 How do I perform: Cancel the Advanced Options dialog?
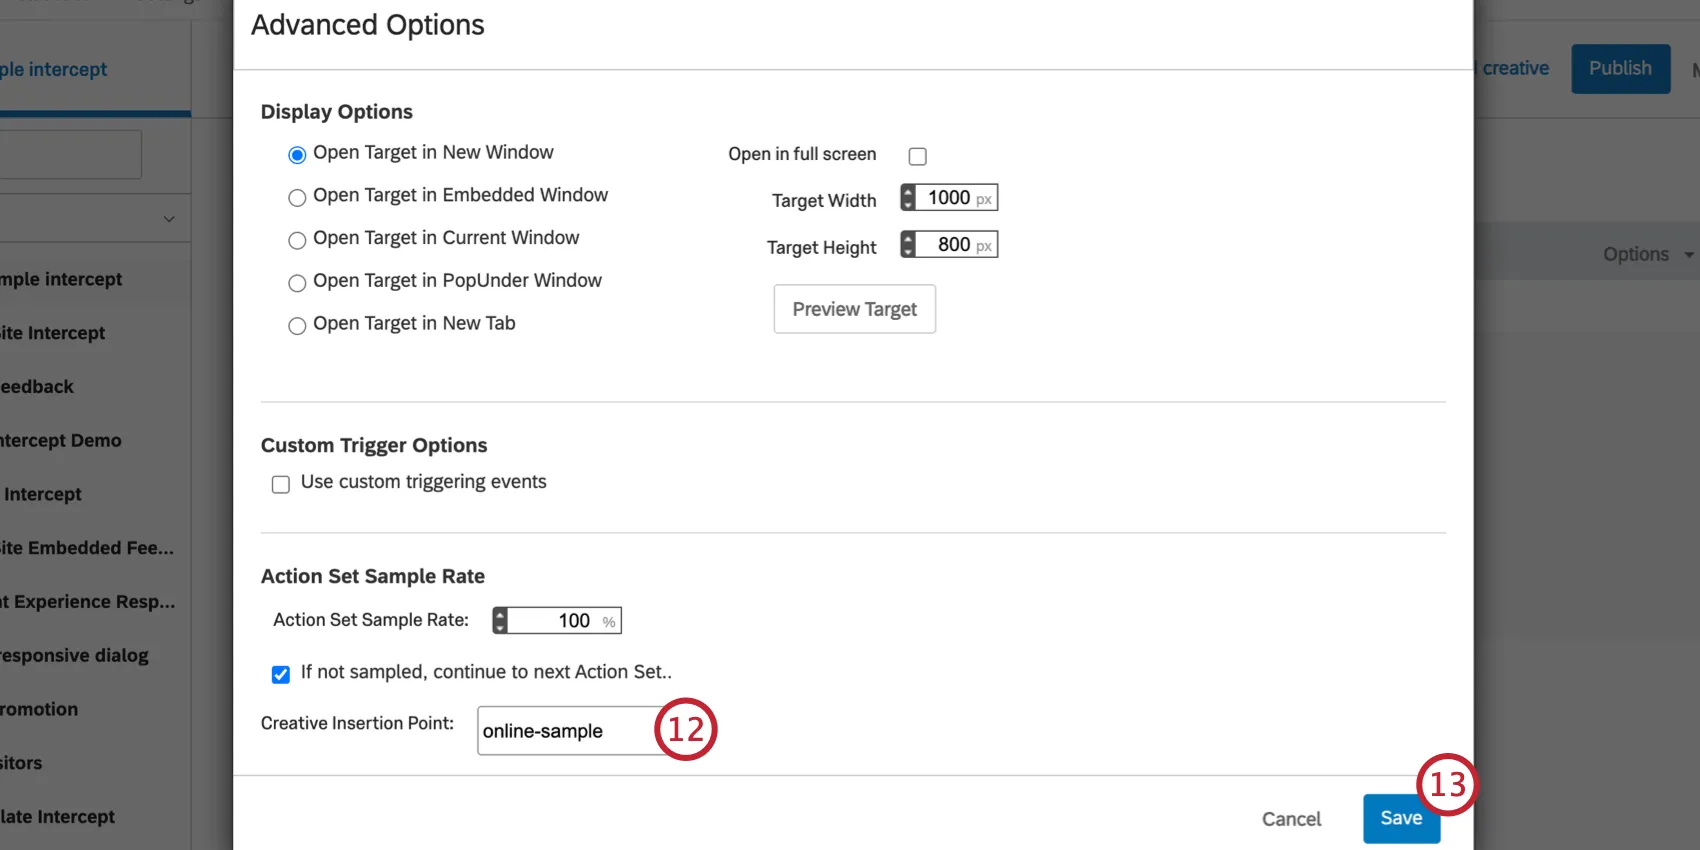click(x=1291, y=818)
